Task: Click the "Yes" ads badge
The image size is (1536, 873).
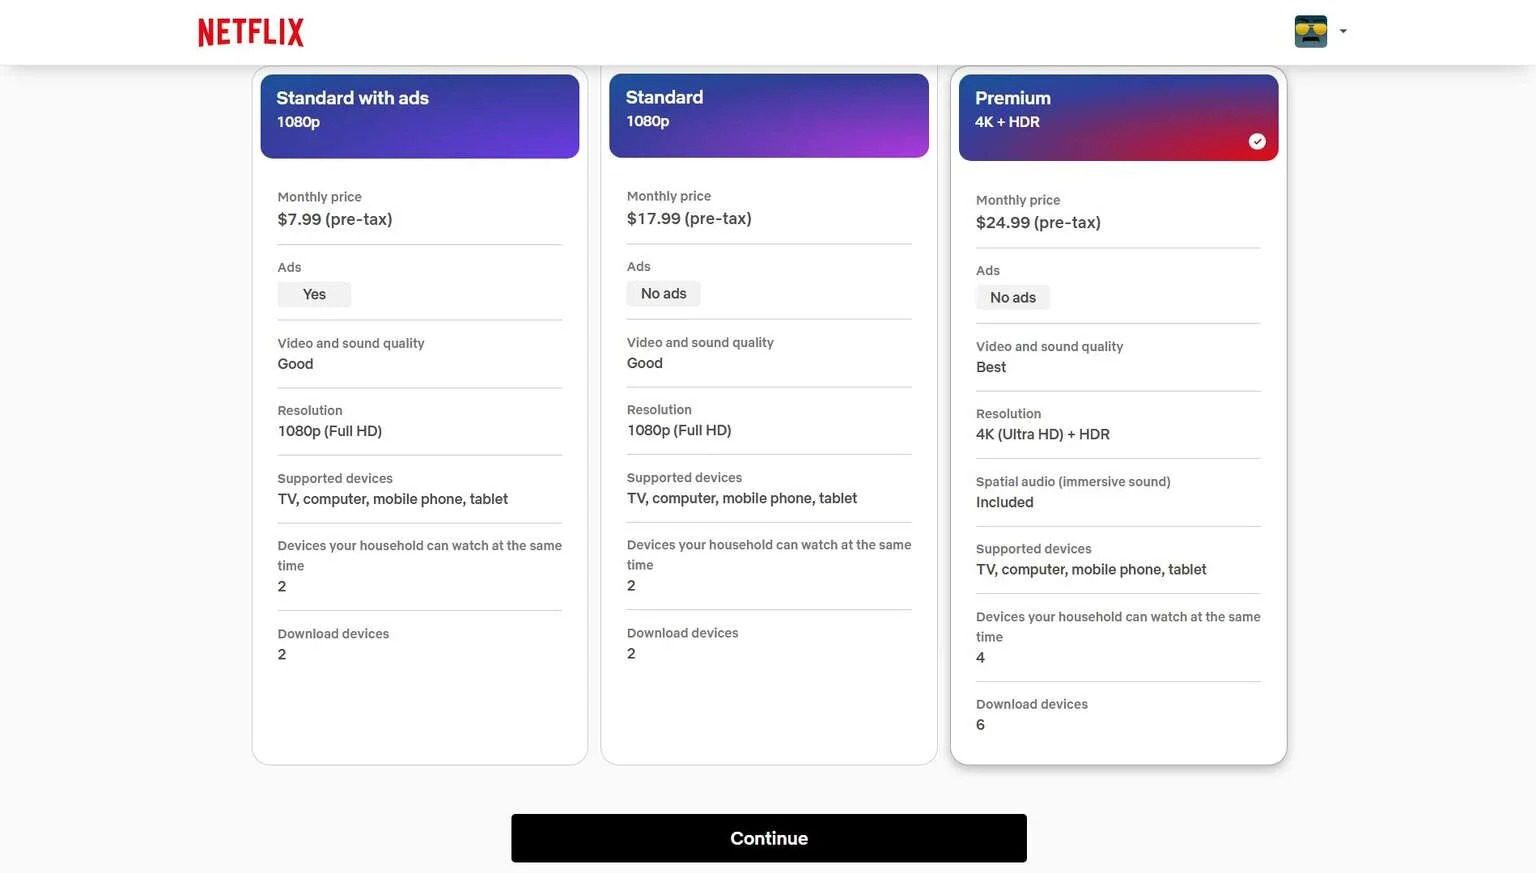Action: (314, 294)
